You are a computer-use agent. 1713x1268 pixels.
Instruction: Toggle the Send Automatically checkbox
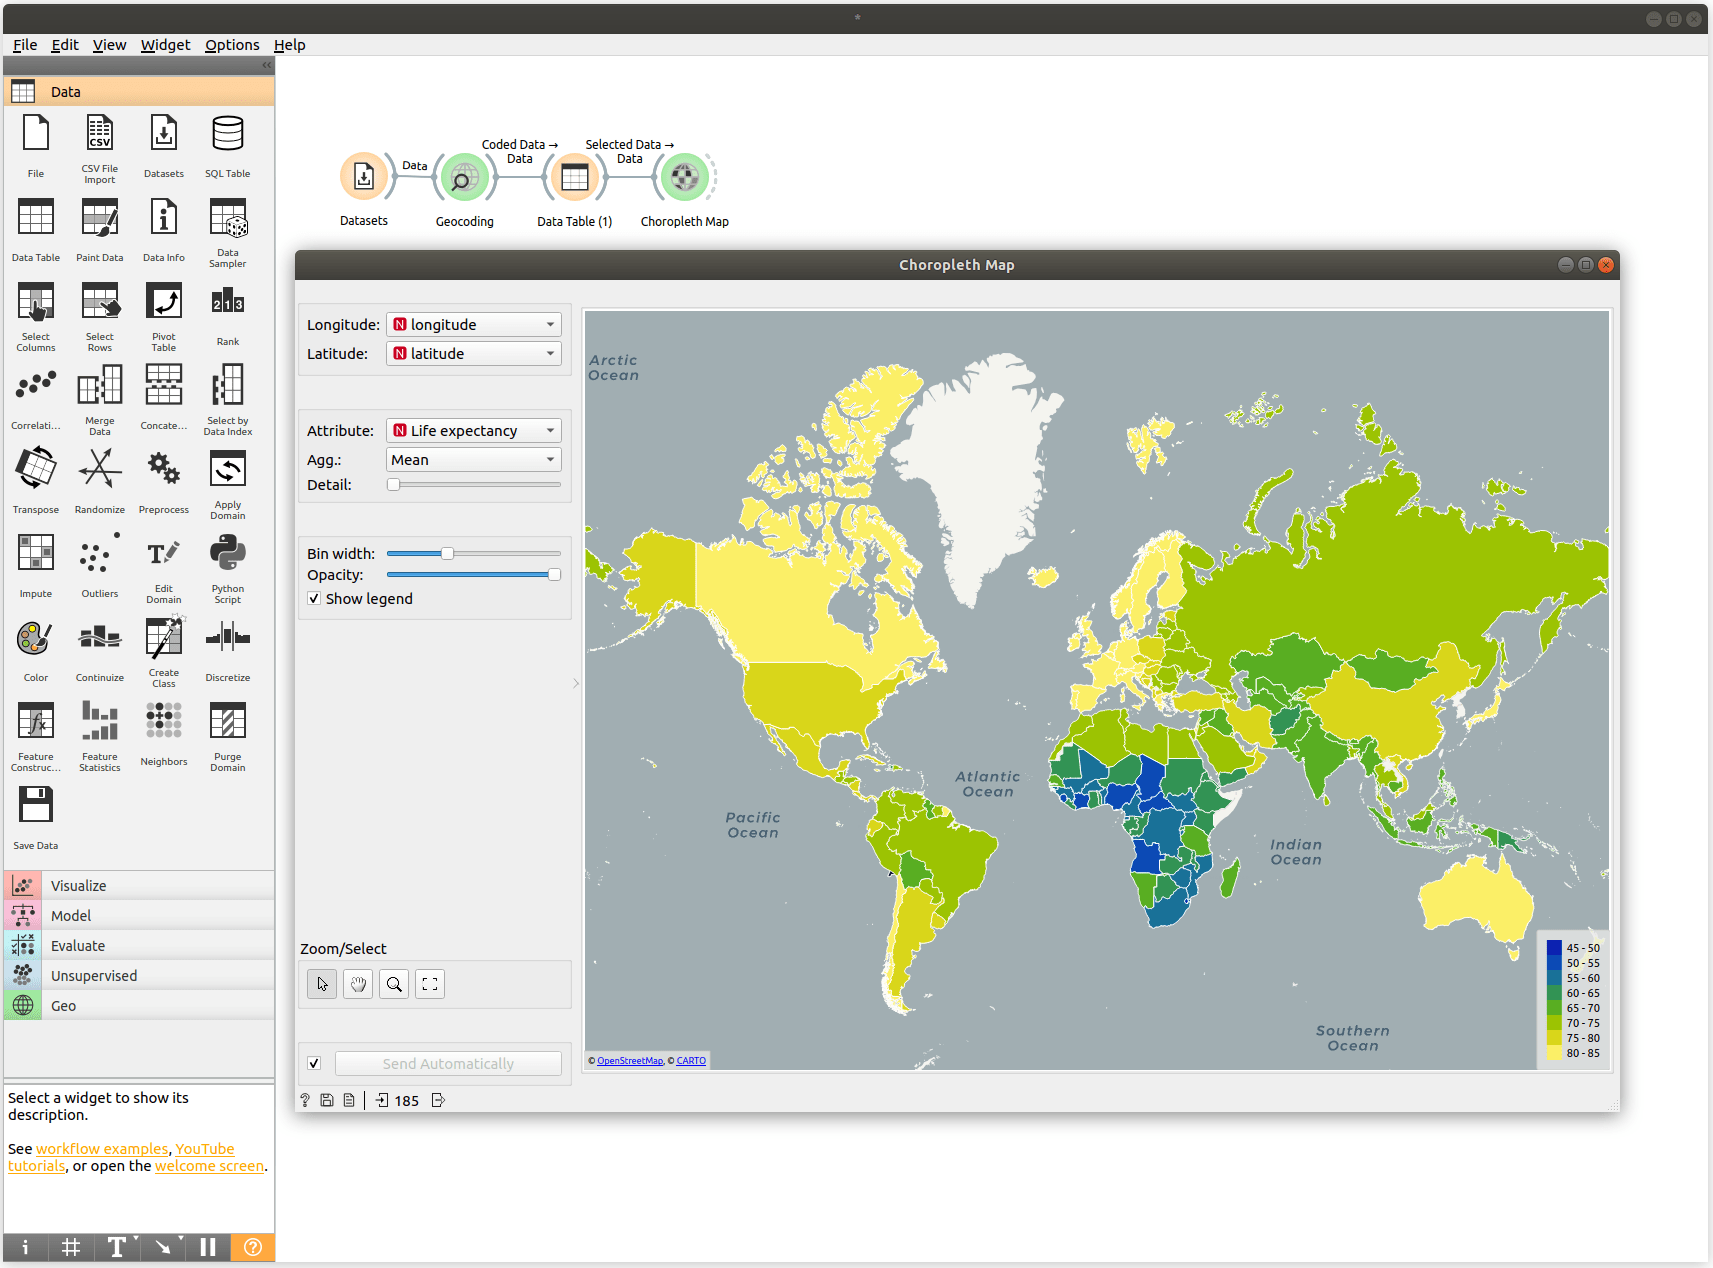[314, 1063]
